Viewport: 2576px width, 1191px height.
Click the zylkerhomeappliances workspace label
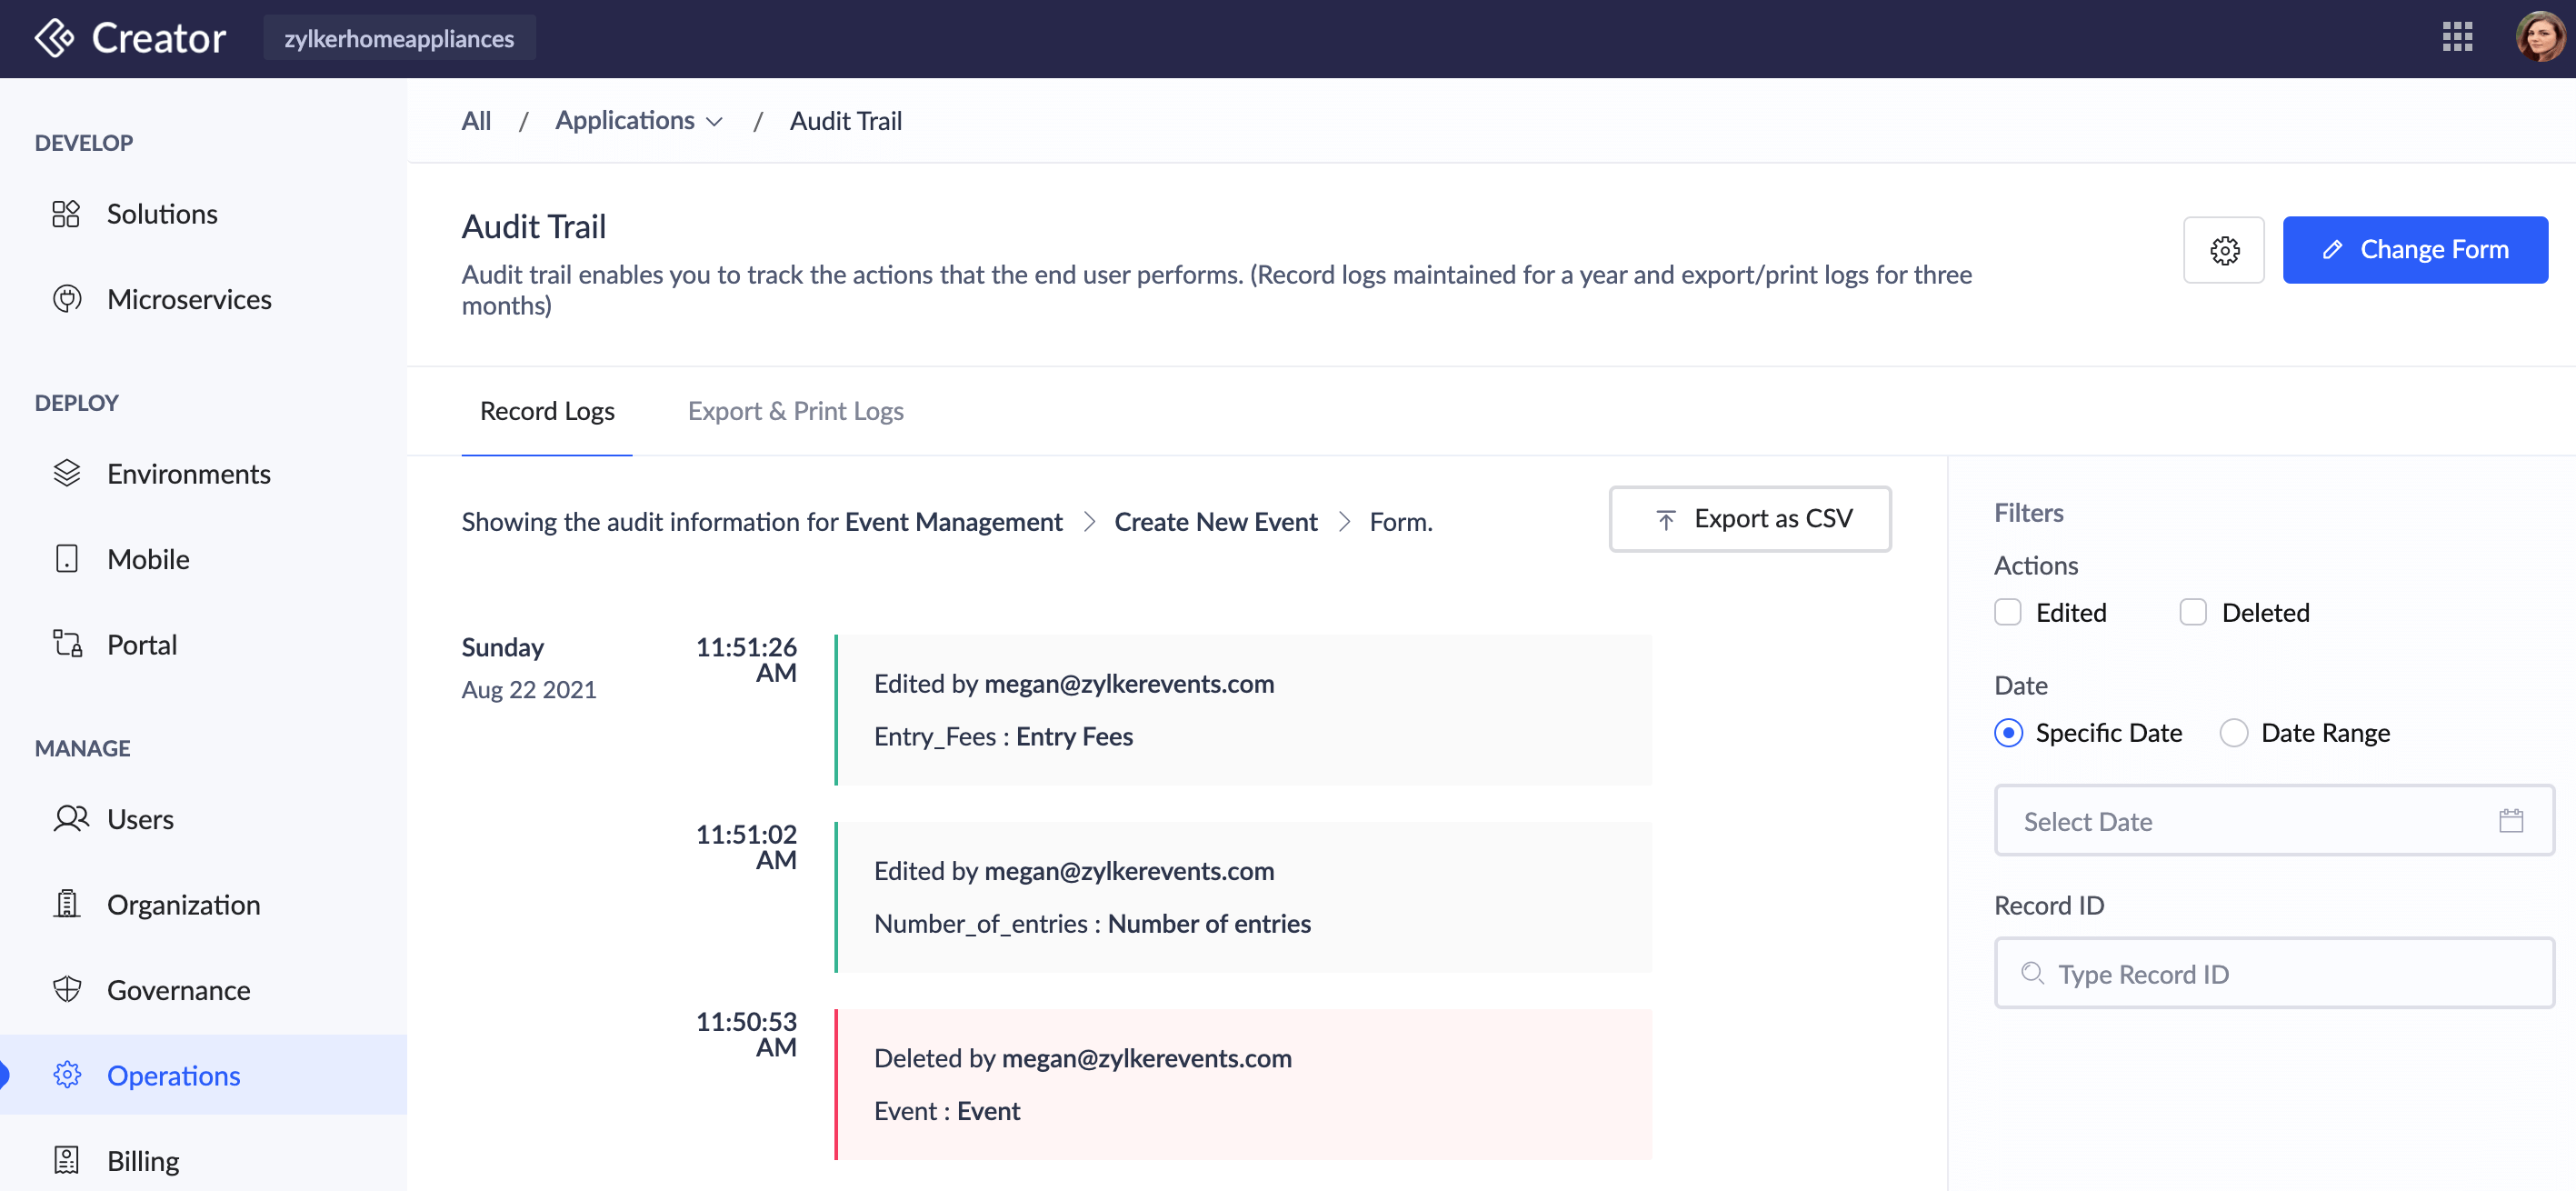tap(399, 38)
